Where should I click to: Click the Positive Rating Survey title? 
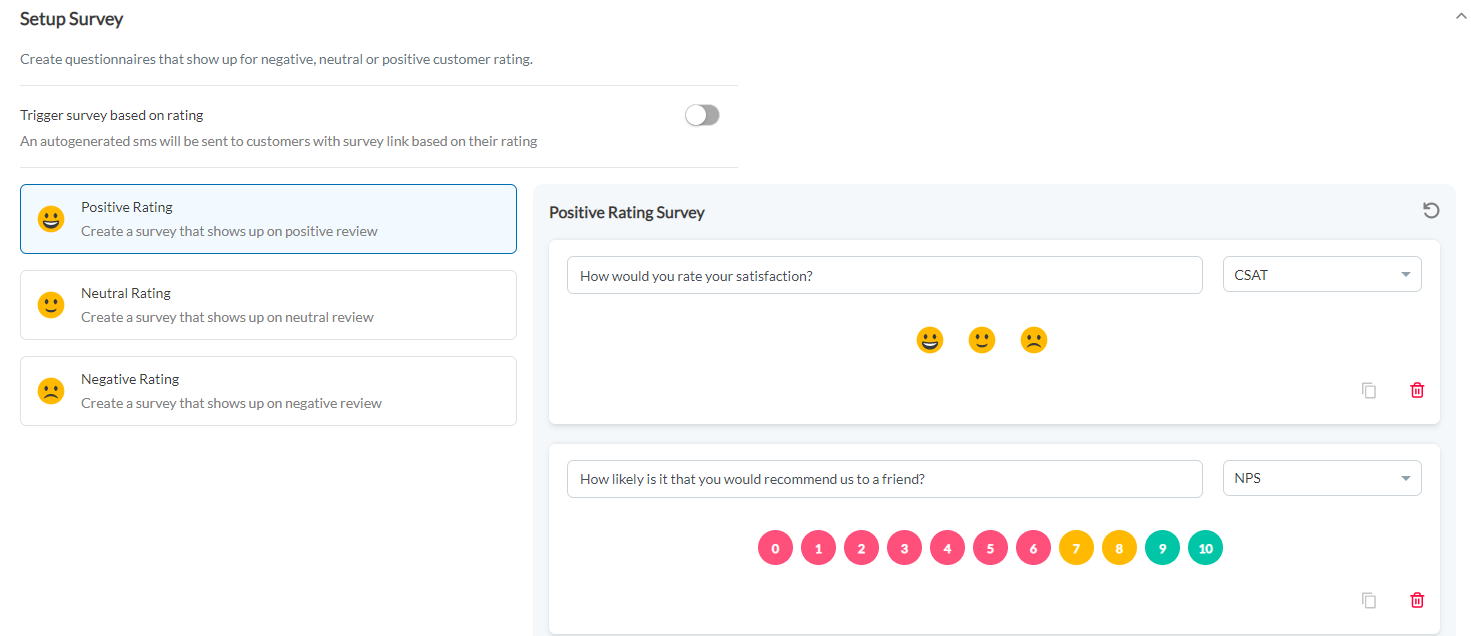[627, 212]
